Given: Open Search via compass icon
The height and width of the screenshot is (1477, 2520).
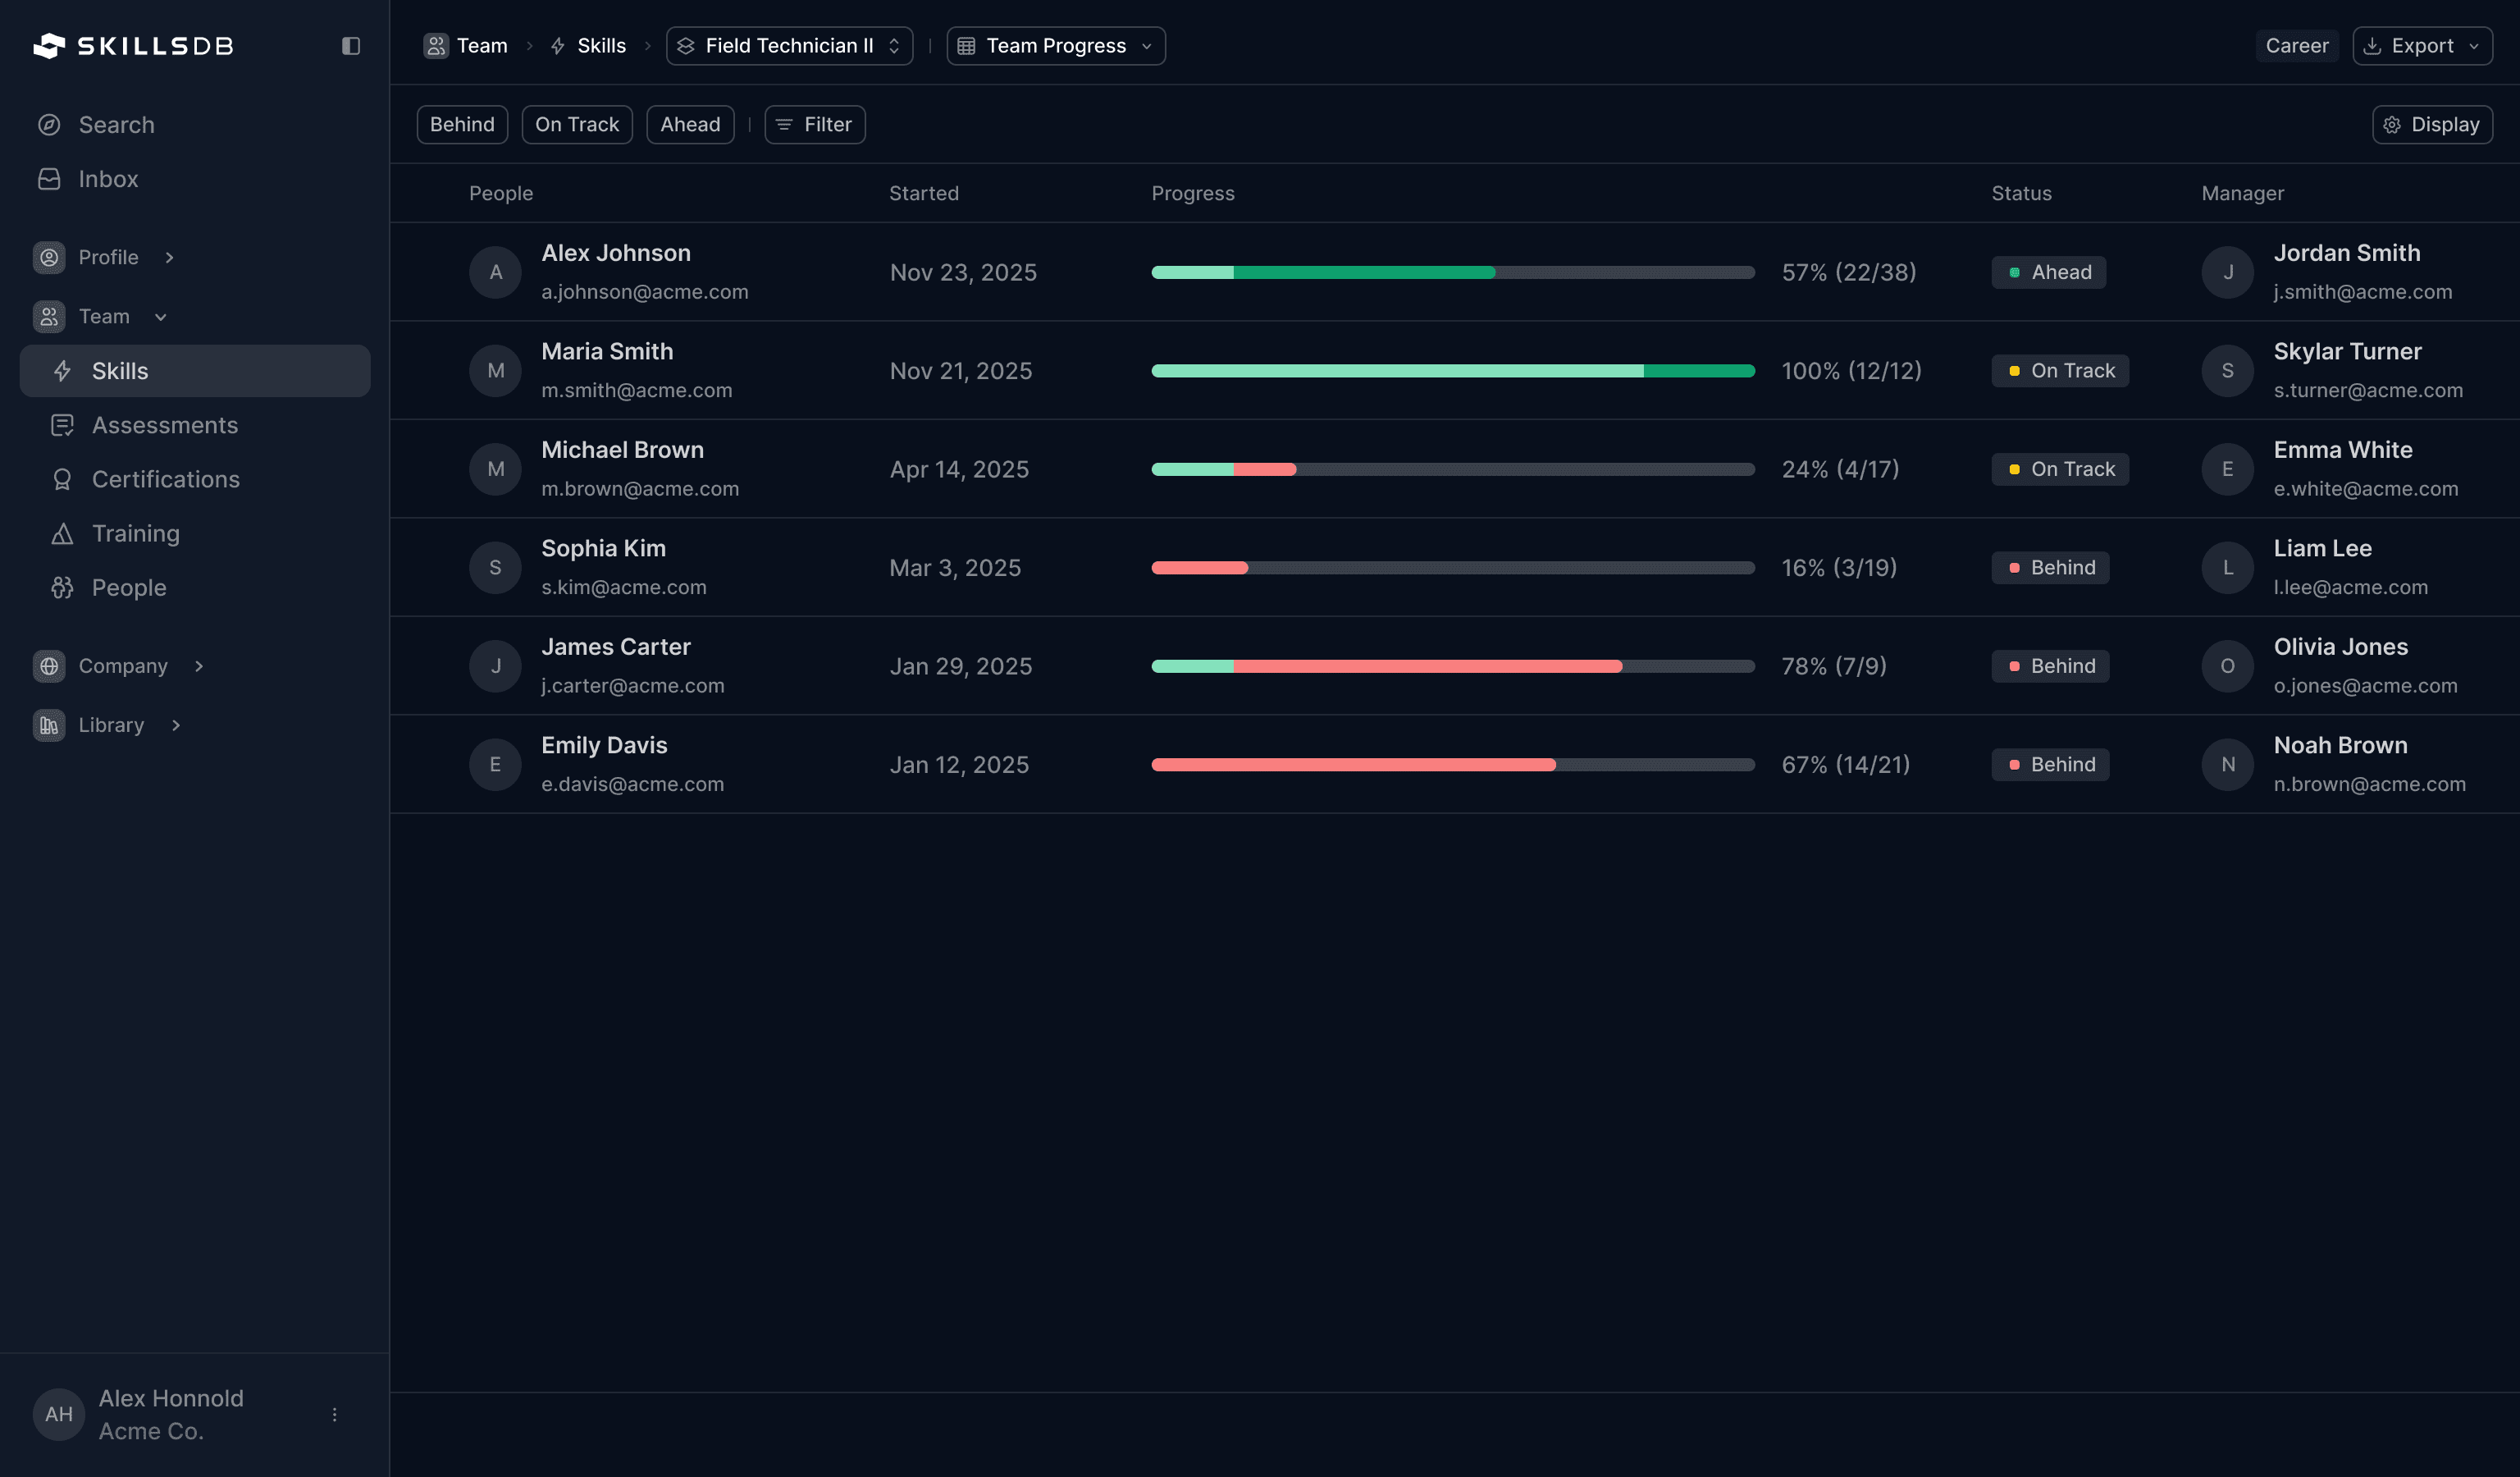Looking at the screenshot, I should (49, 125).
